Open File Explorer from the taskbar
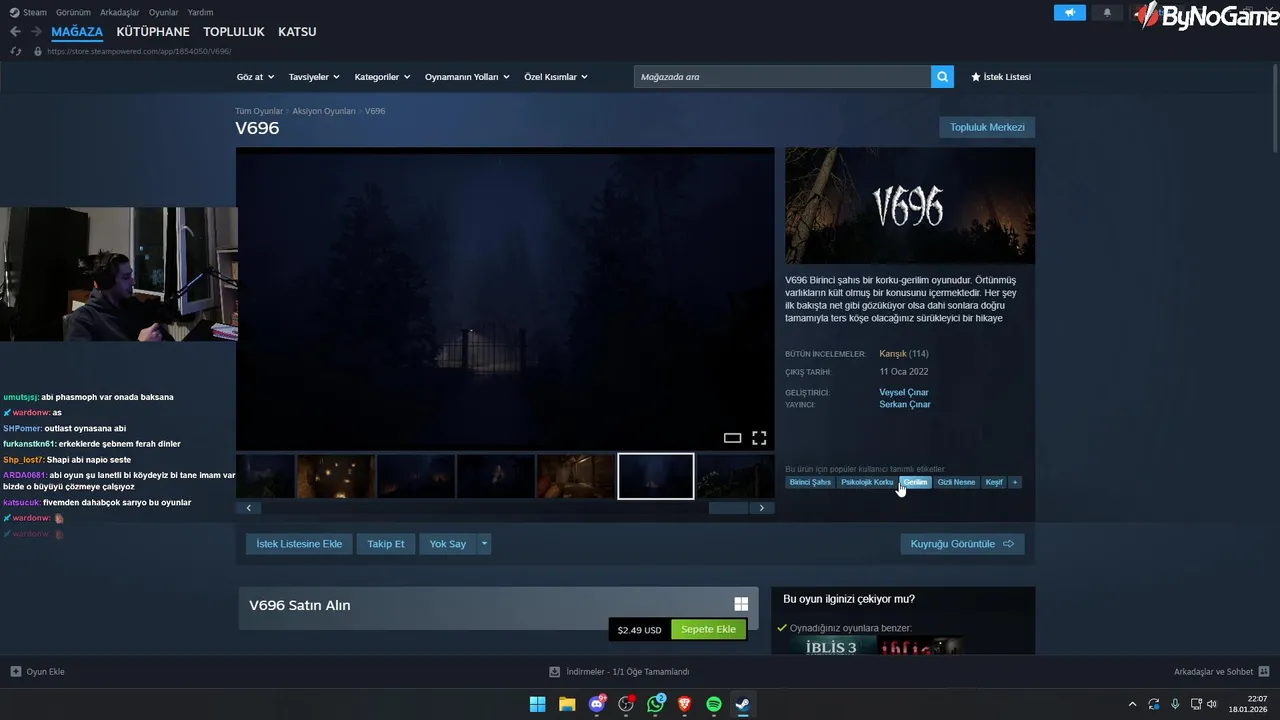The height and width of the screenshot is (720, 1280). (567, 704)
